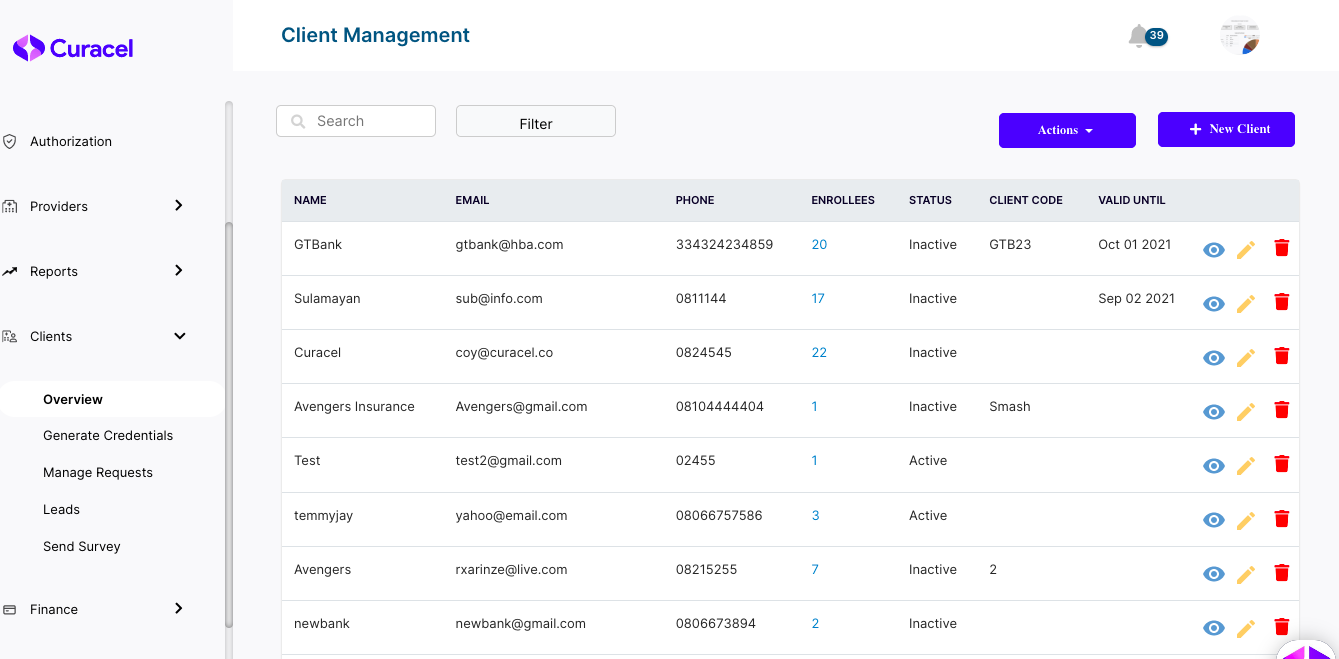Click the VALID UNTIL column header
This screenshot has height=659, width=1339.
coord(1132,200)
